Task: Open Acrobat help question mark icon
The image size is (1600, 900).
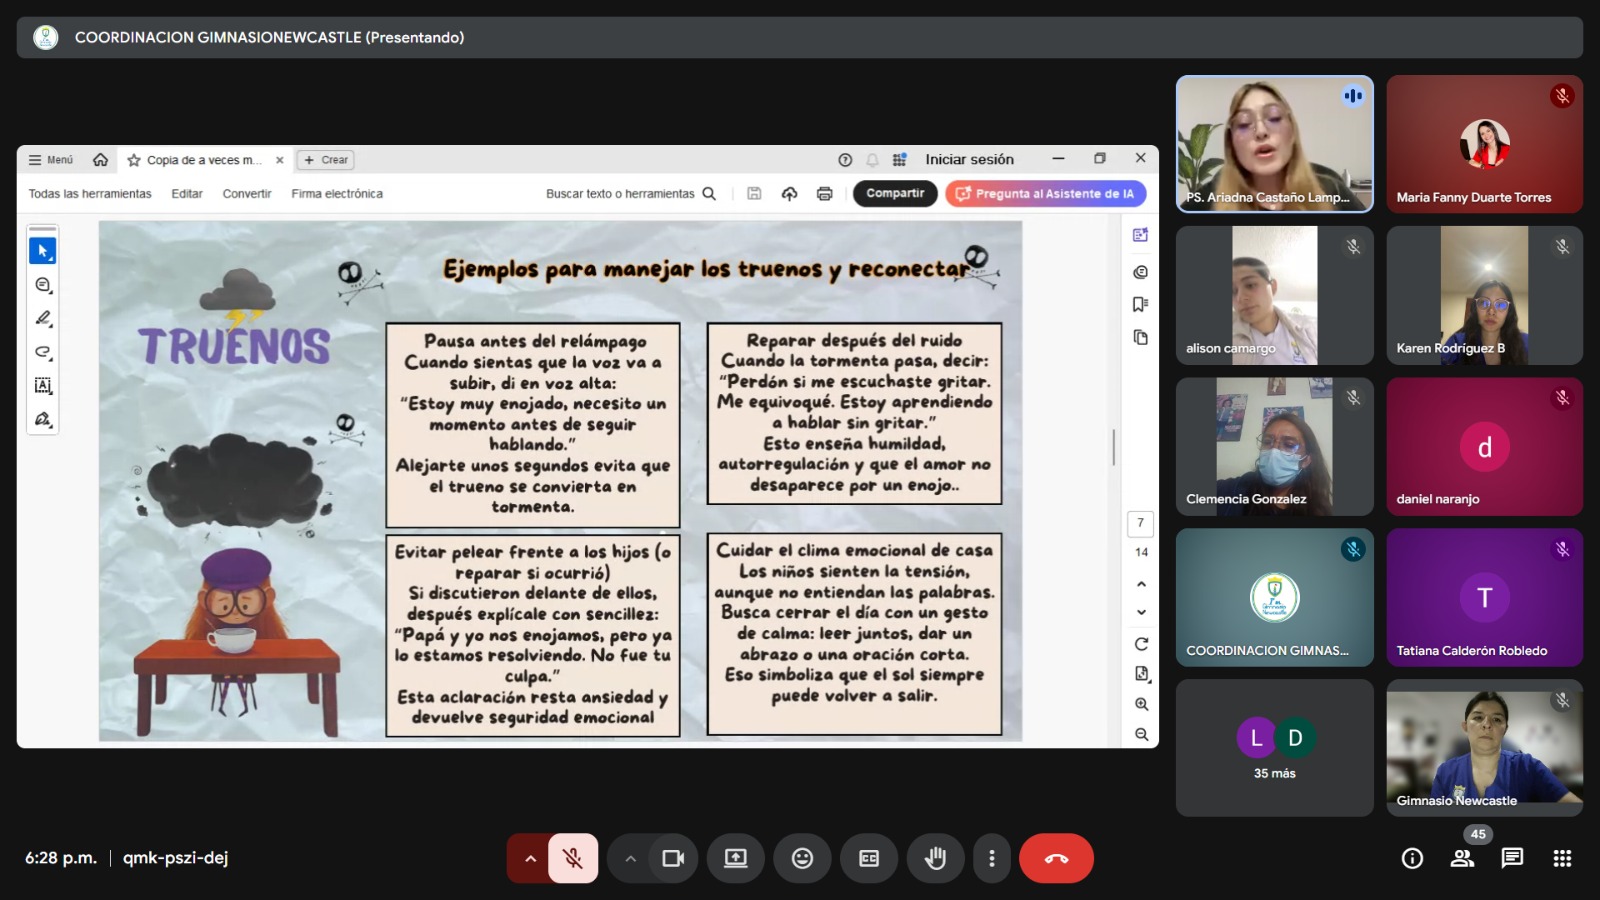Action: (845, 160)
